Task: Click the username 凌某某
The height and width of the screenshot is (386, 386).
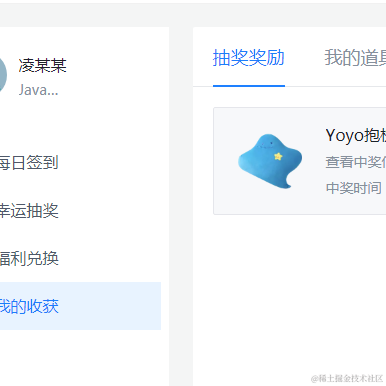Action: tap(43, 65)
